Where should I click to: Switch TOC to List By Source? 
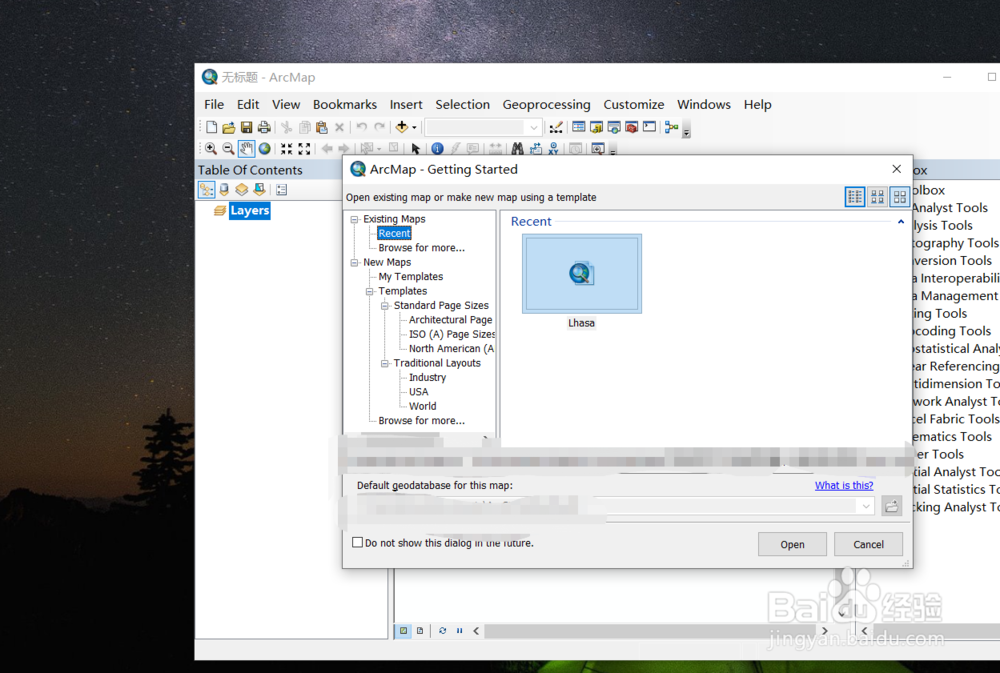[x=224, y=189]
